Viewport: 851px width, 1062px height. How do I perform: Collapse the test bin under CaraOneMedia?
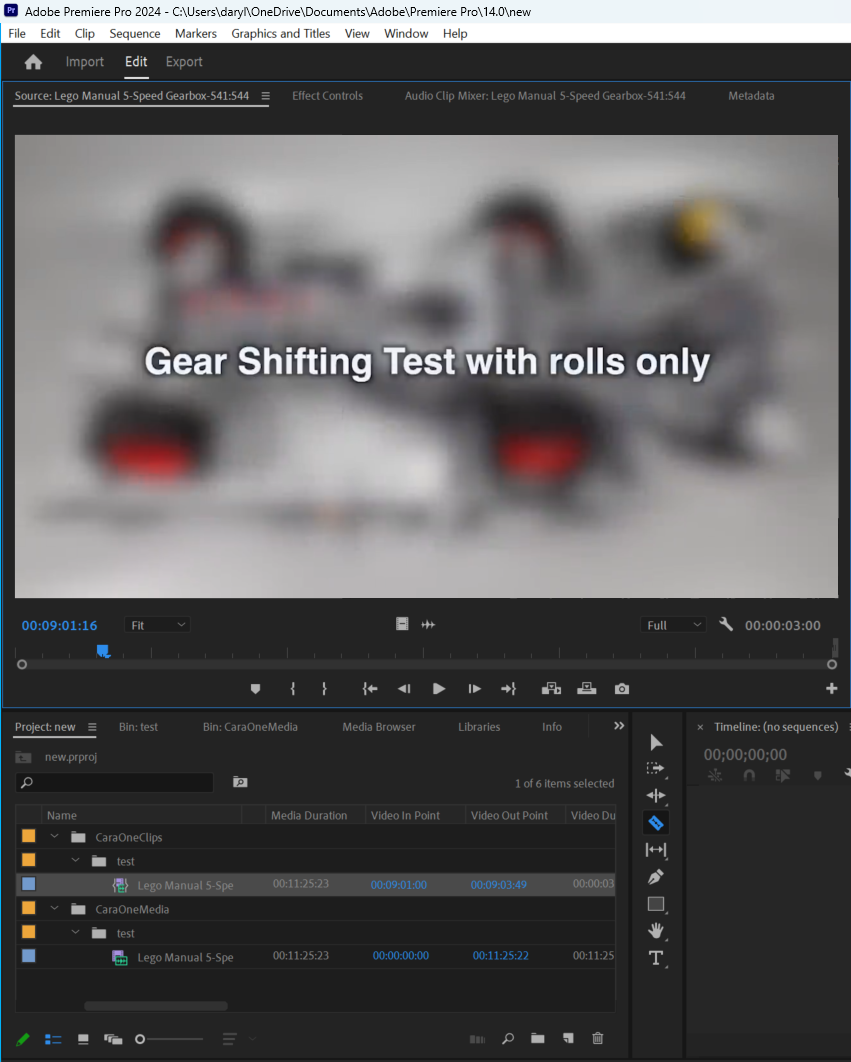tap(75, 932)
